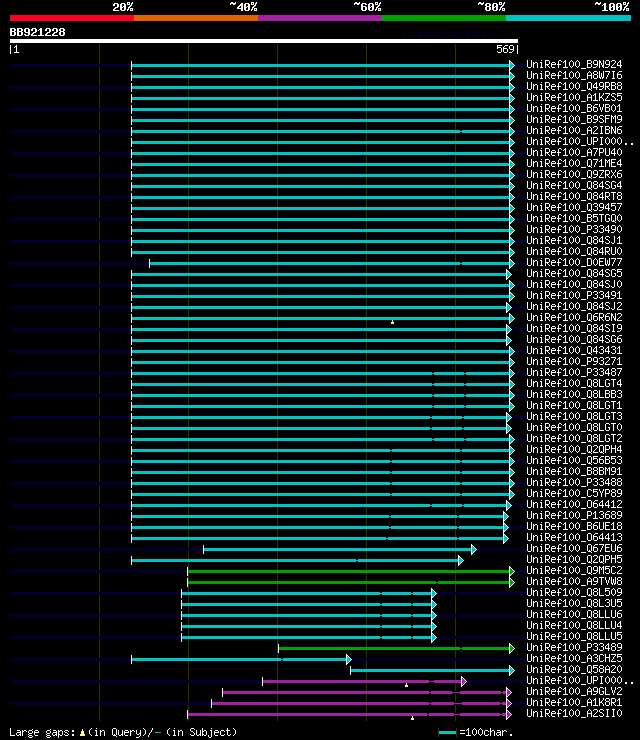Select the UniRef100_P13689 label

[574, 515]
